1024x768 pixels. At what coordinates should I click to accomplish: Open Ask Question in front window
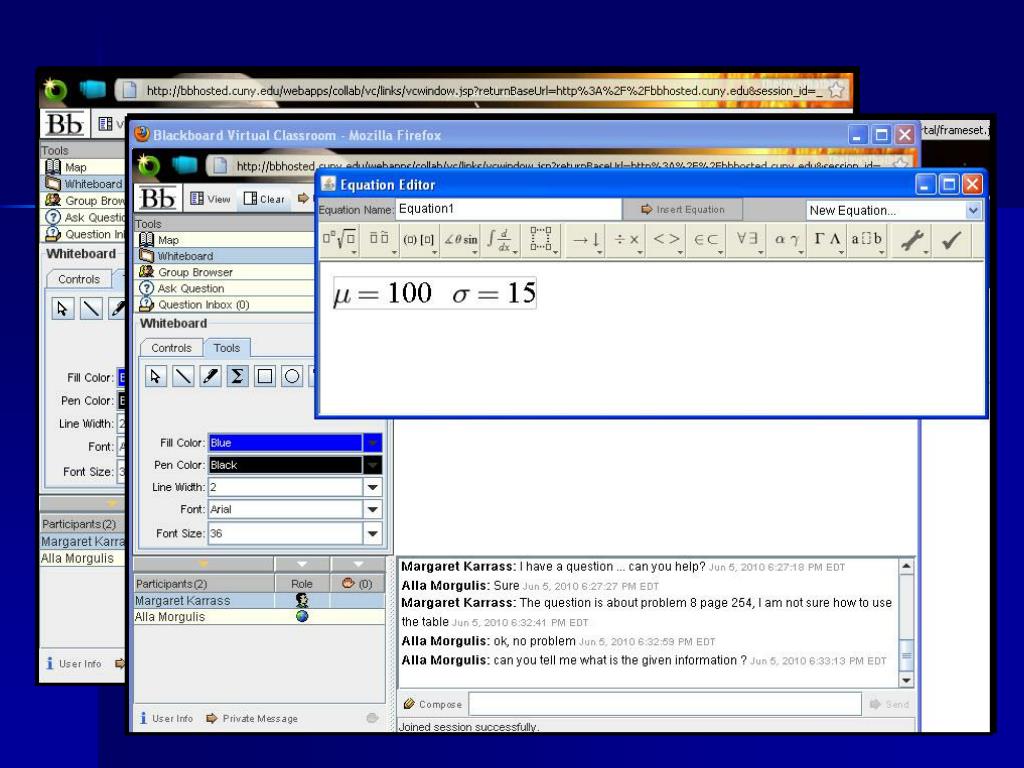[x=191, y=288]
